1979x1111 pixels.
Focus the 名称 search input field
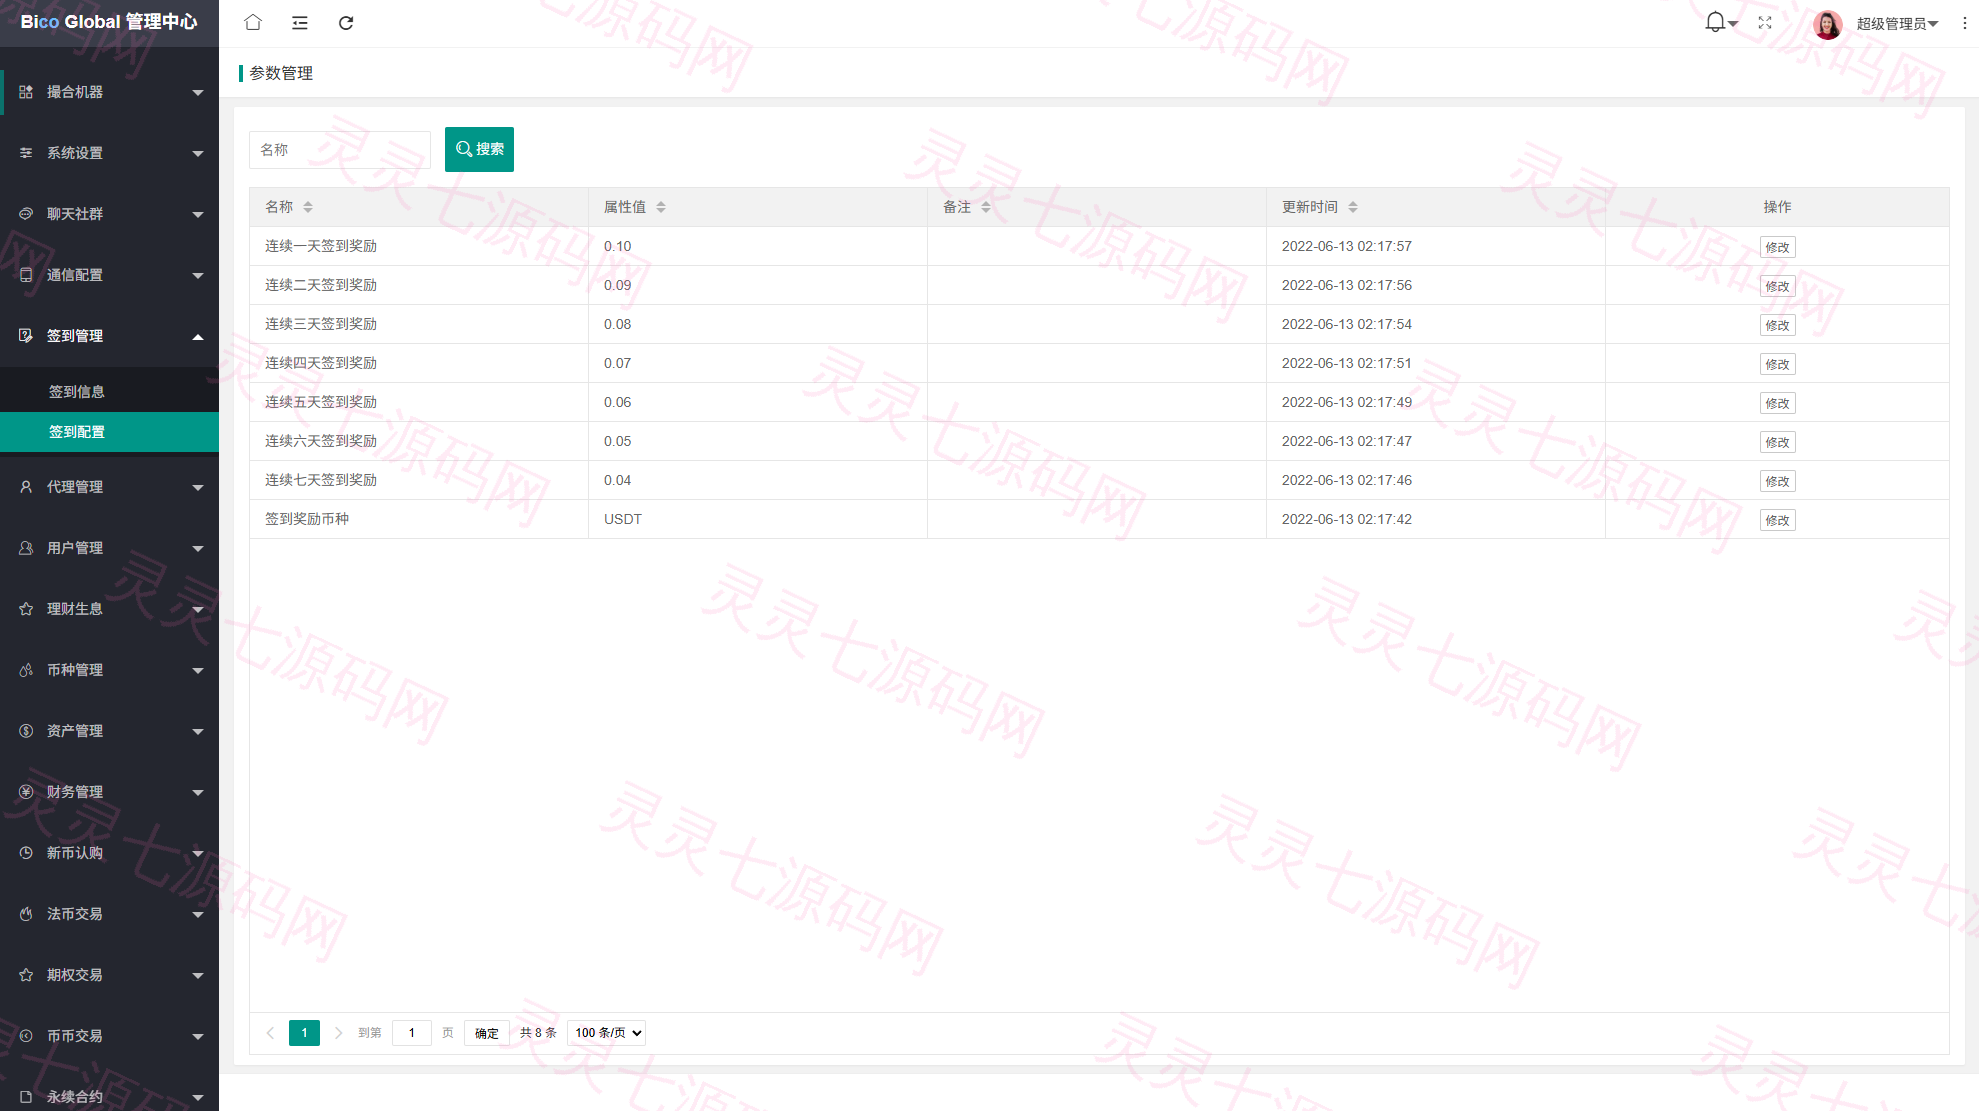click(x=340, y=150)
